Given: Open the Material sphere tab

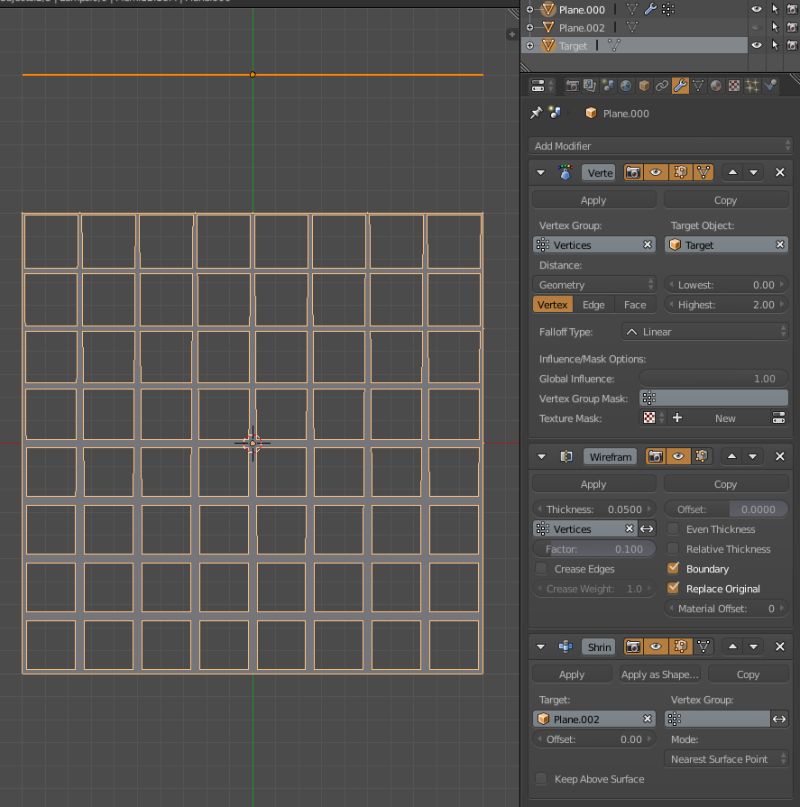Looking at the screenshot, I should click(x=716, y=85).
